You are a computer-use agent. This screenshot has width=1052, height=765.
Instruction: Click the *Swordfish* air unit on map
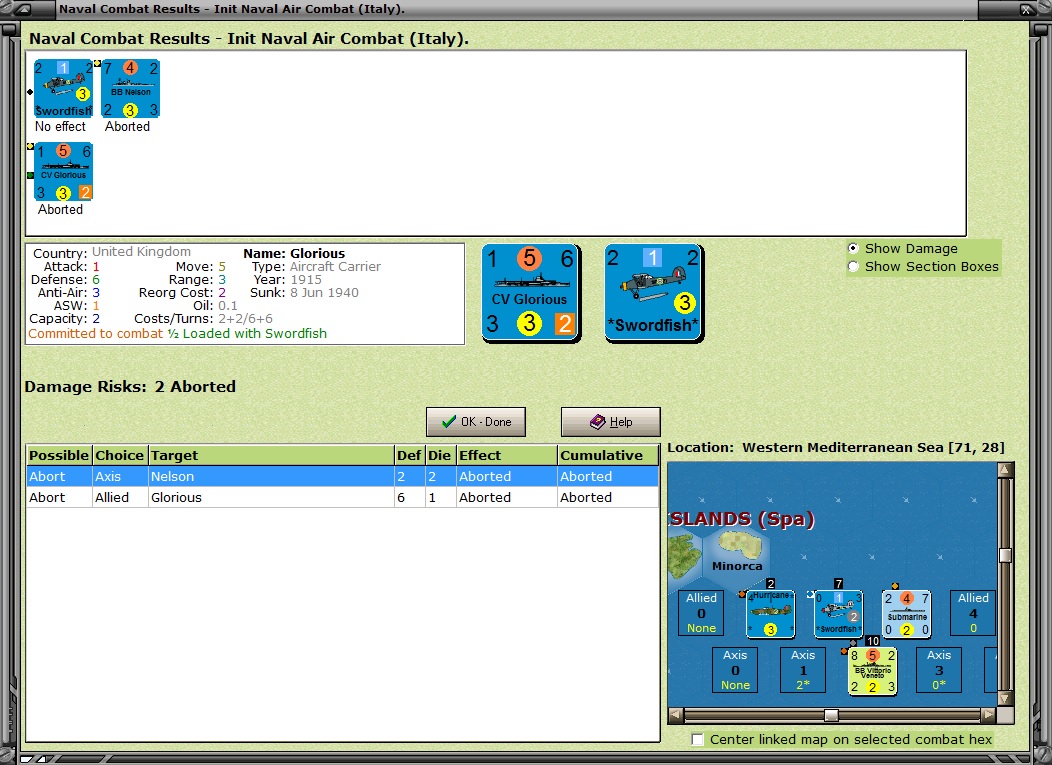839,613
